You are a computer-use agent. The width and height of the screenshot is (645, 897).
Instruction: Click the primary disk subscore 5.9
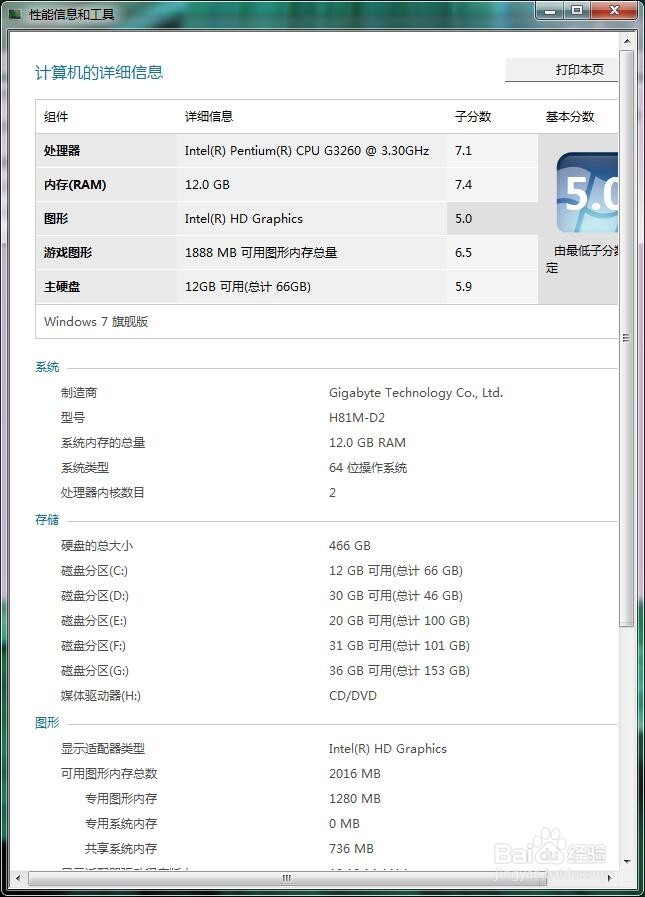tap(463, 287)
